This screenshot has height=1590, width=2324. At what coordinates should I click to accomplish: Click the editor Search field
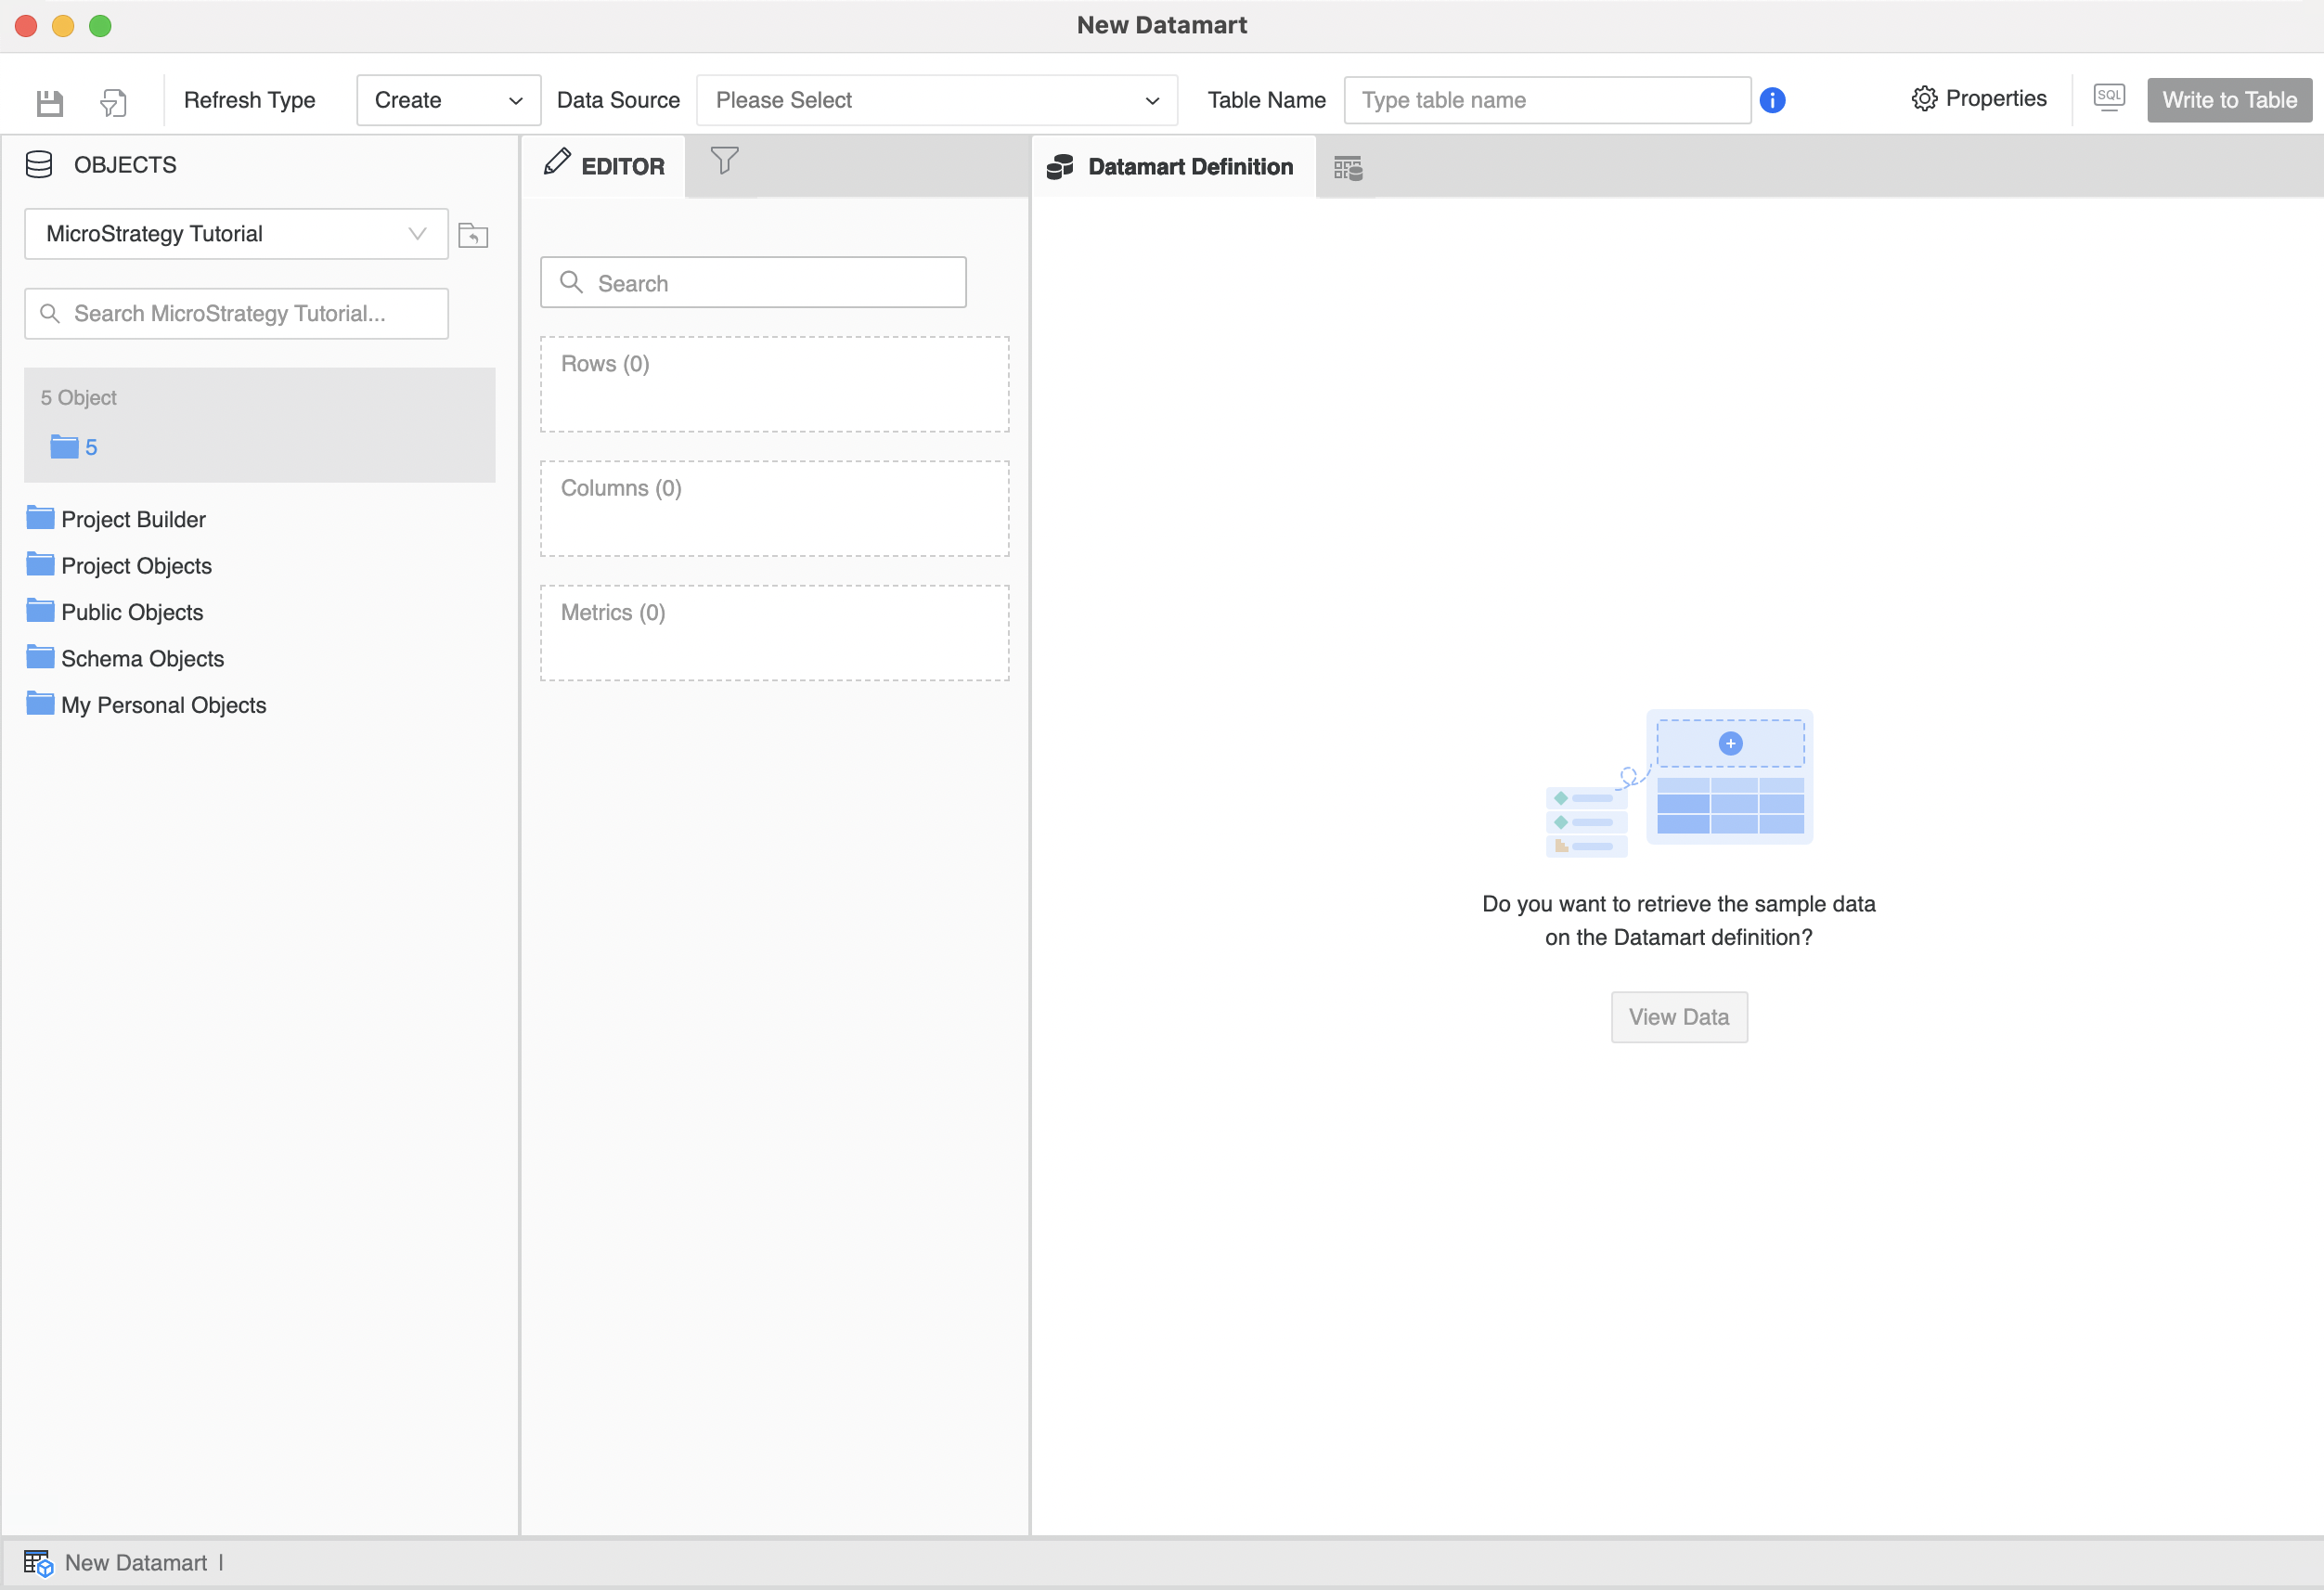pos(753,283)
